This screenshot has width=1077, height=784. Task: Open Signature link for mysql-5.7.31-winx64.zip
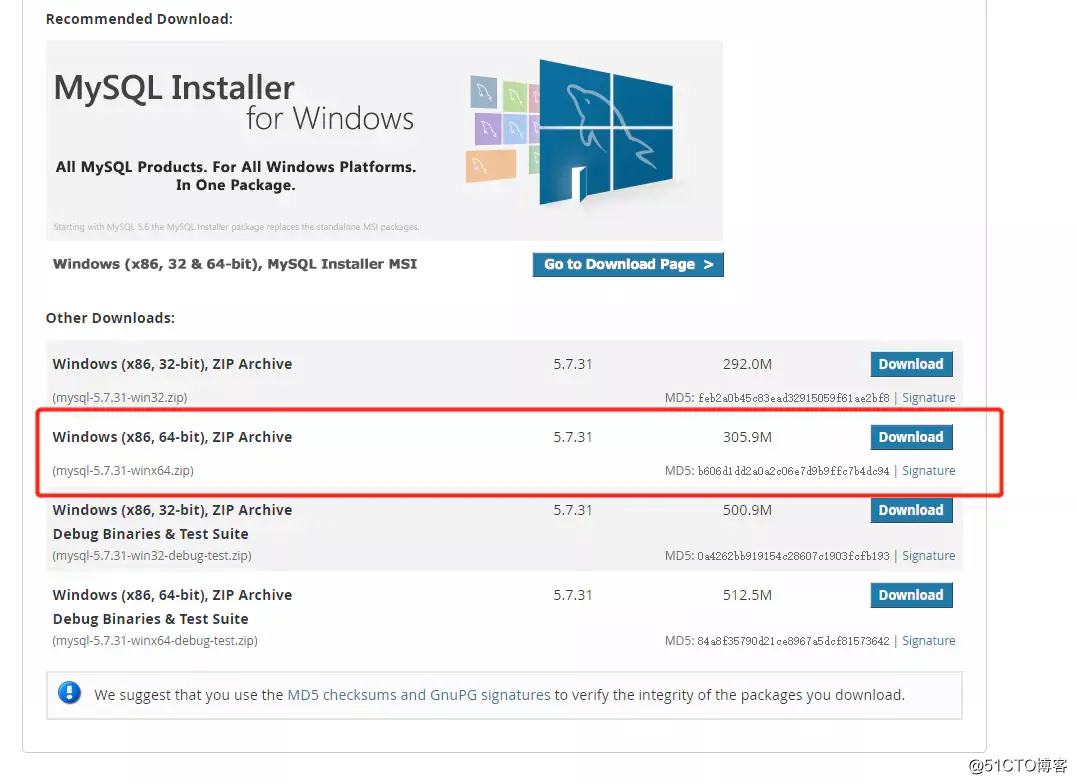tap(929, 471)
